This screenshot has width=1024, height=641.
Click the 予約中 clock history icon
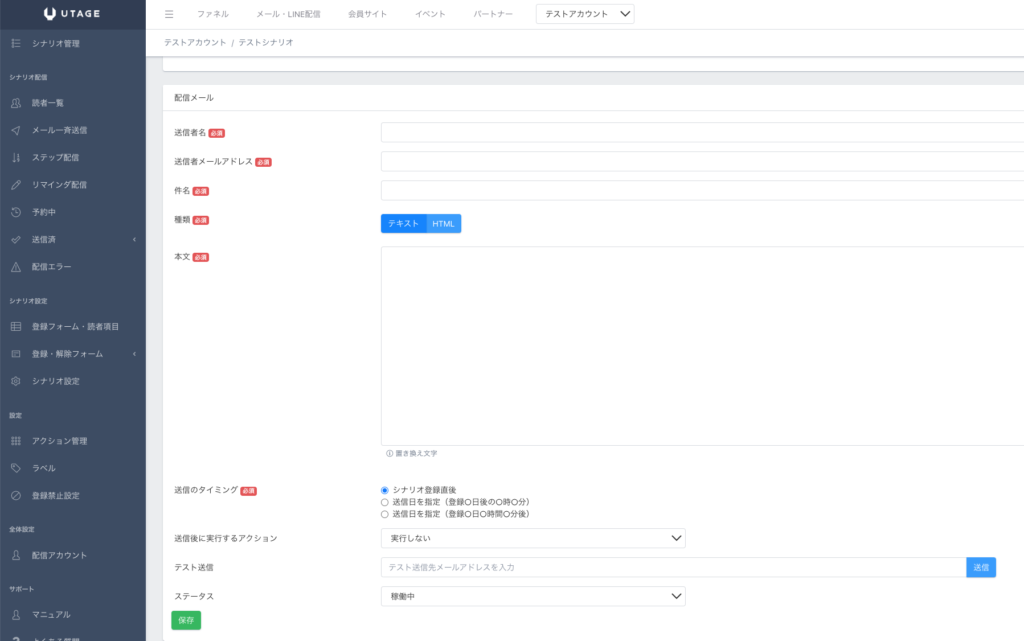[15, 212]
